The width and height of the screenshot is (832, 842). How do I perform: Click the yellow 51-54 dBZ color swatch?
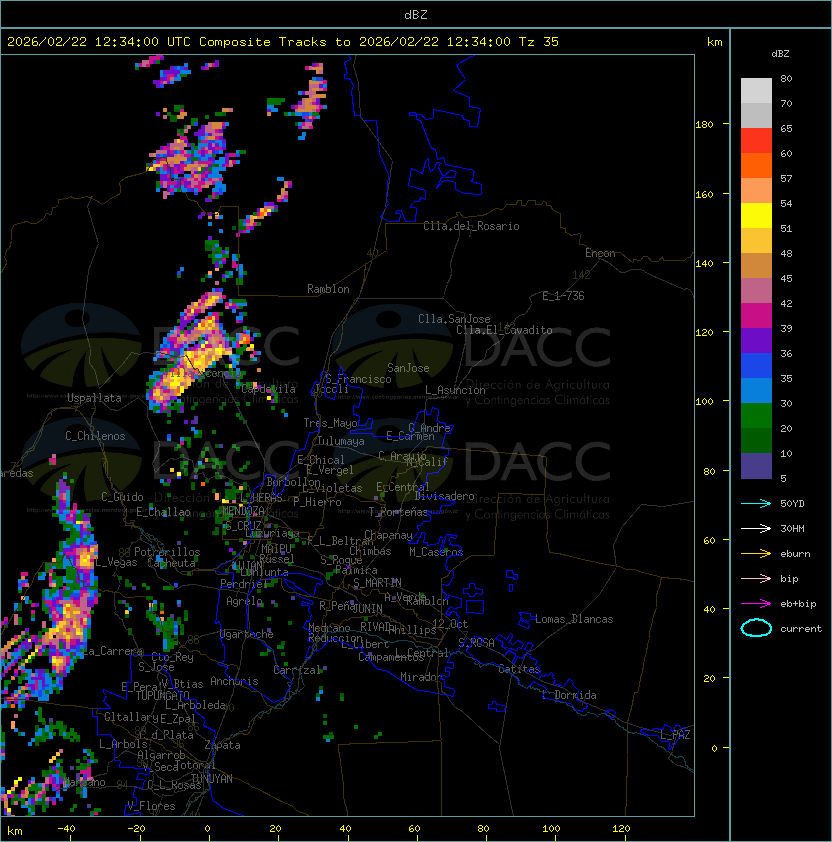click(x=756, y=215)
